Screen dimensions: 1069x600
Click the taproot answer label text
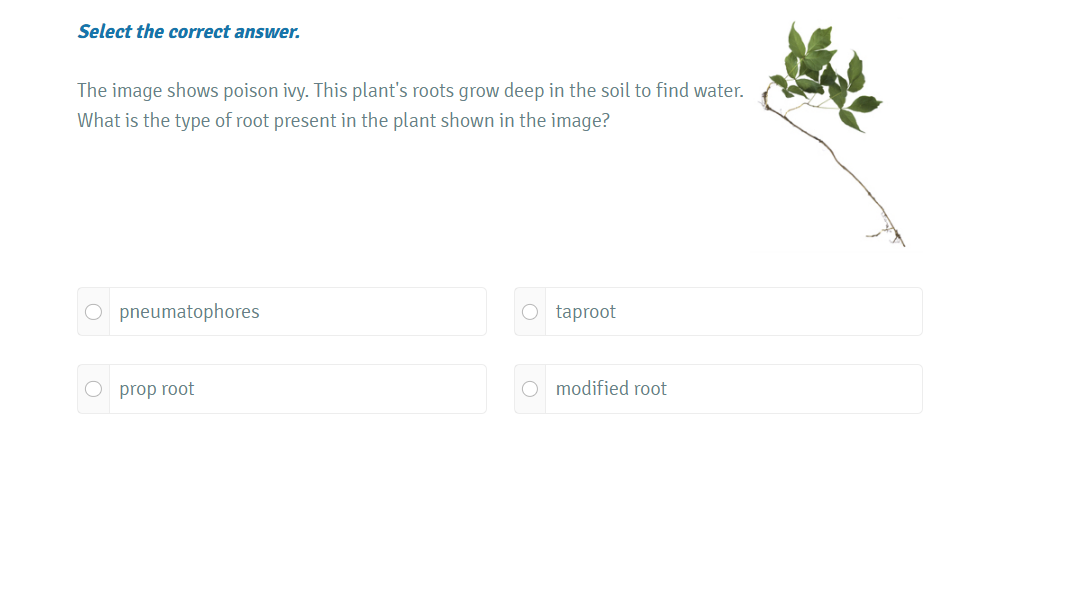(586, 312)
